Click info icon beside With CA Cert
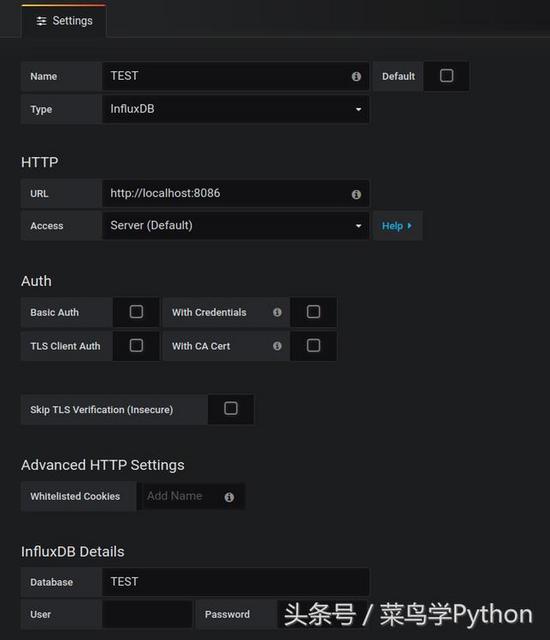This screenshot has height=640, width=550. 277,346
